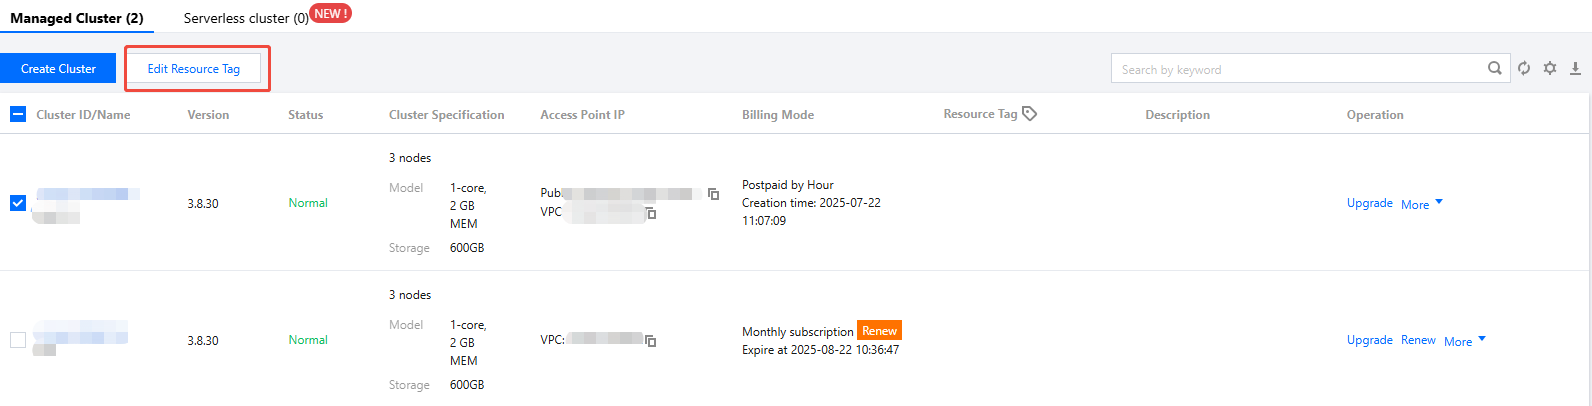Copy the public IP of the postpaid cluster
This screenshot has width=1592, height=406.
(x=713, y=194)
